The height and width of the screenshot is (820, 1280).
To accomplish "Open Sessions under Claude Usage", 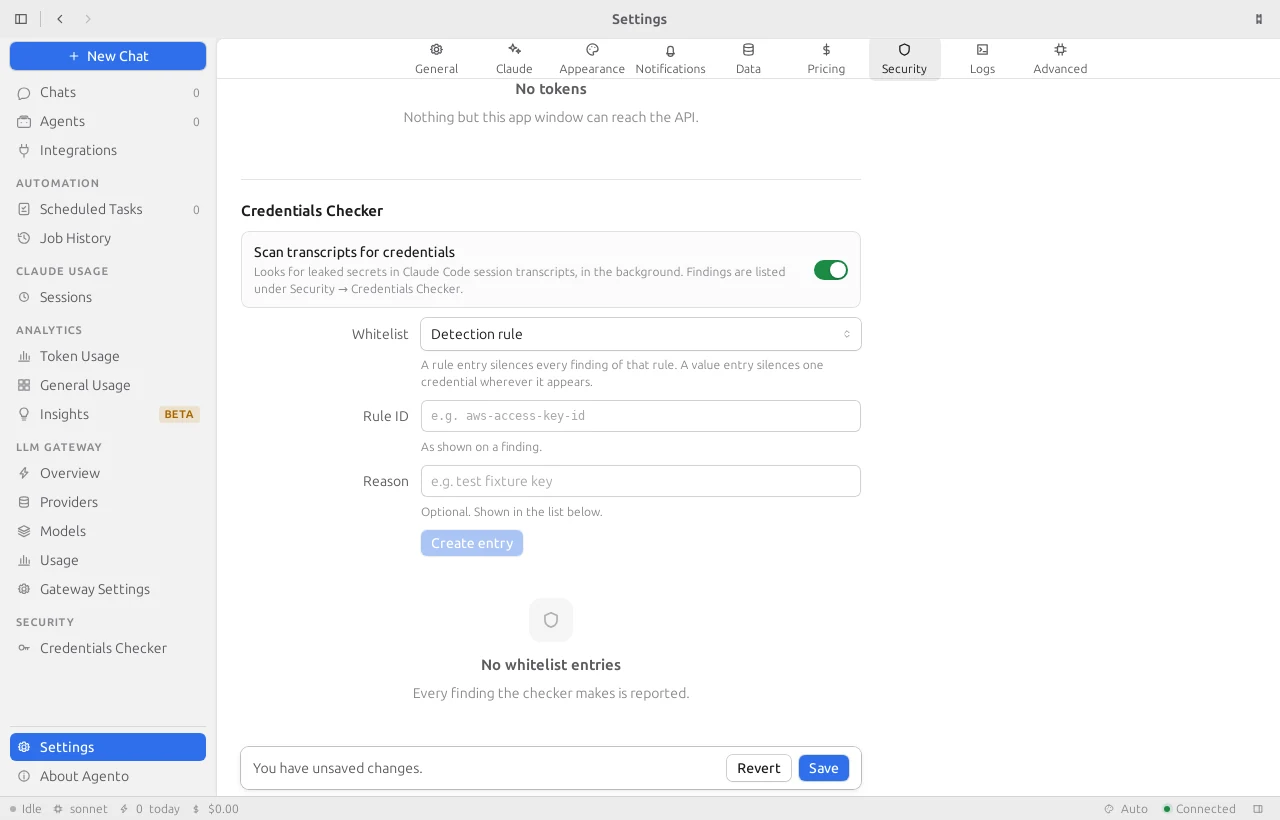I will (x=108, y=297).
